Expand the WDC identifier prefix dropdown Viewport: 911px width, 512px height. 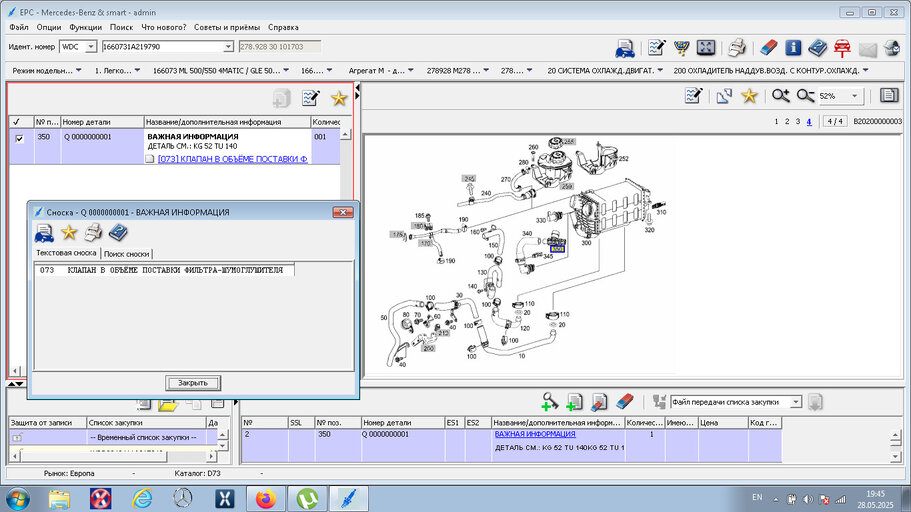(x=91, y=46)
